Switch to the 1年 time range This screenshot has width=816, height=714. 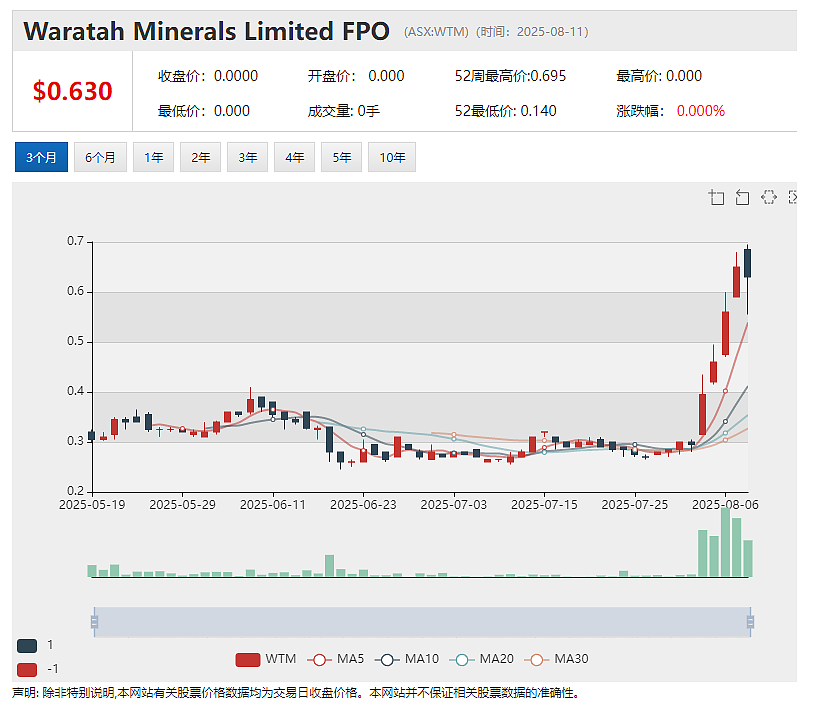coord(154,157)
